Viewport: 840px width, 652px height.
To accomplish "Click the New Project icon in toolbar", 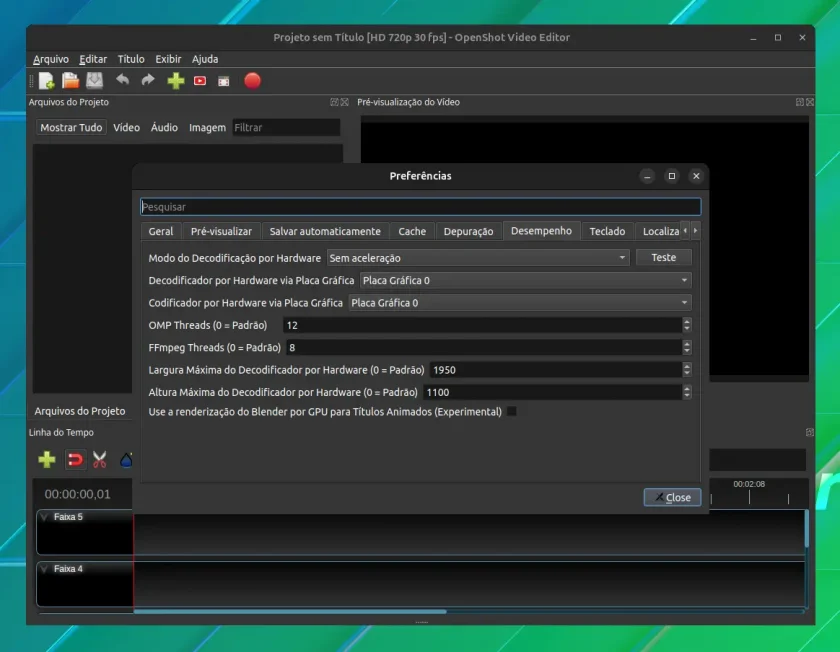I will pos(47,81).
